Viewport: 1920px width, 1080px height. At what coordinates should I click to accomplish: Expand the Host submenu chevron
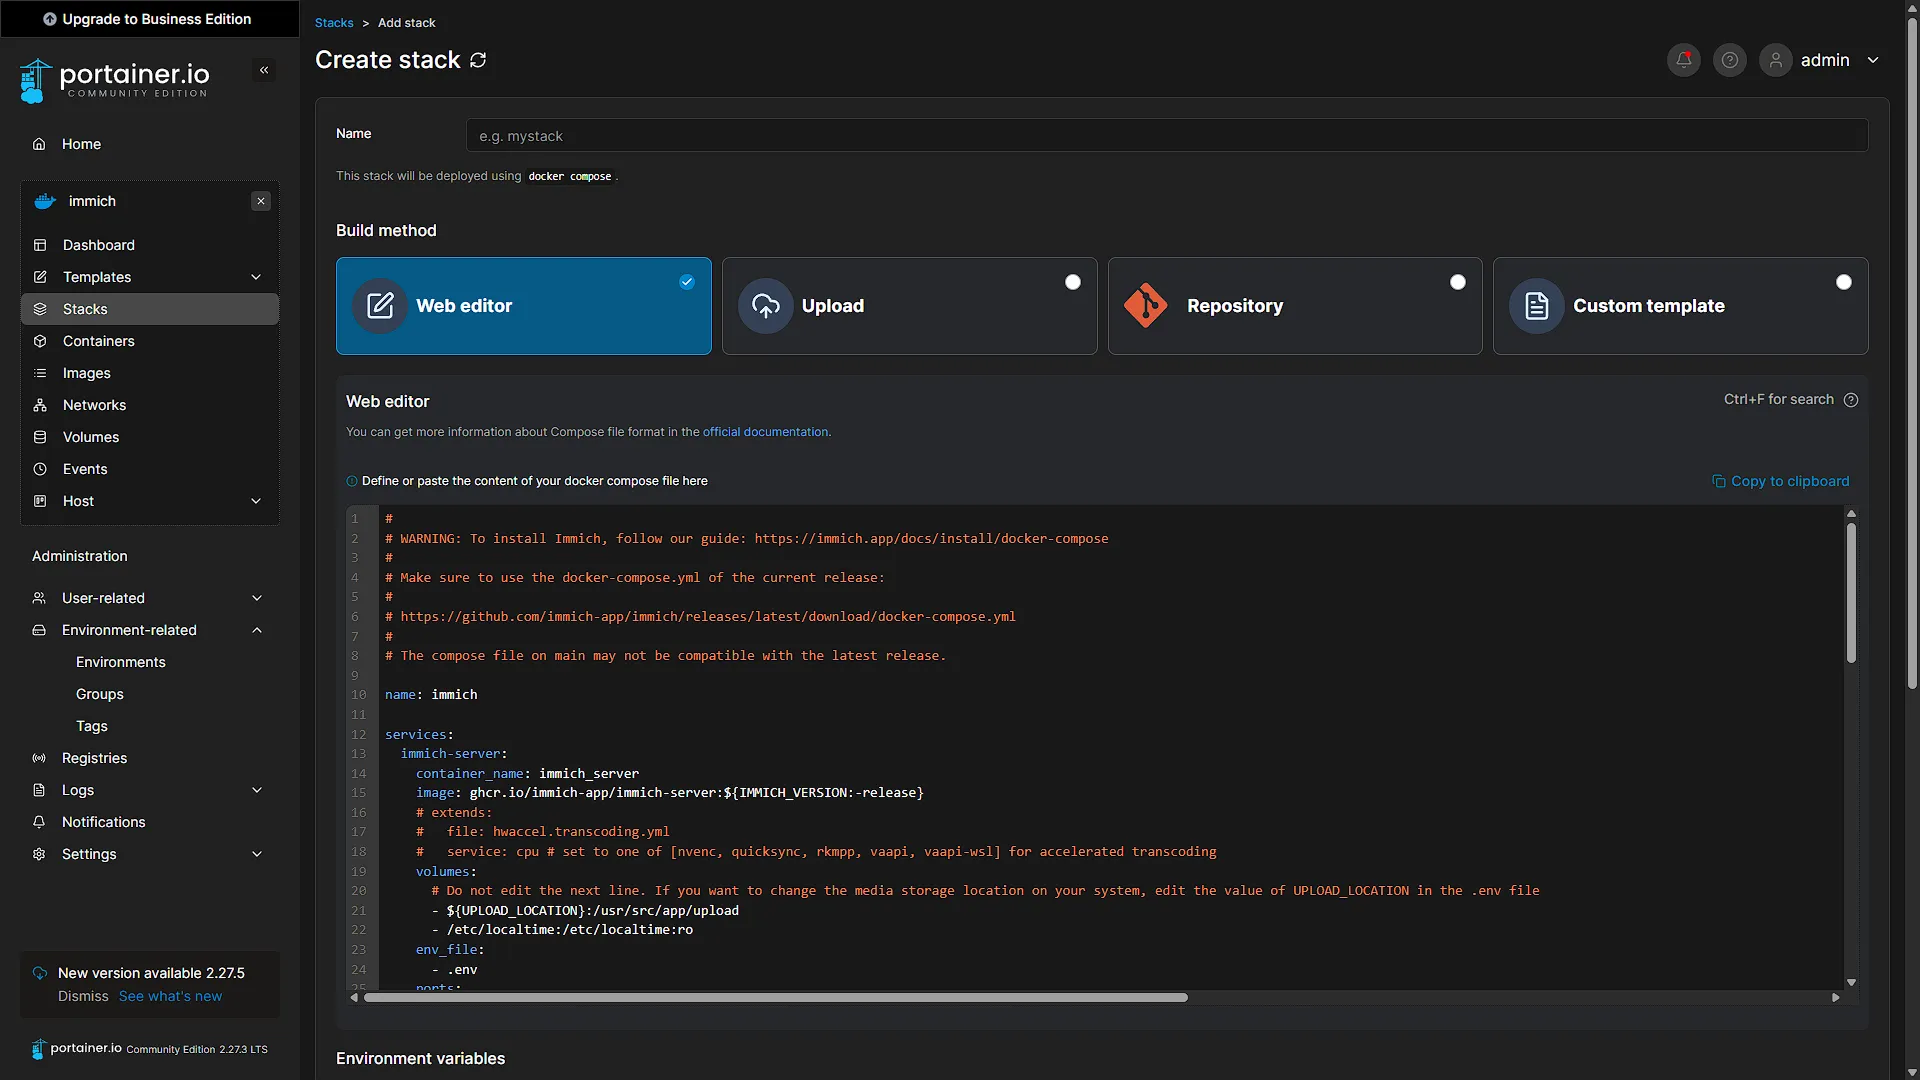coord(256,501)
